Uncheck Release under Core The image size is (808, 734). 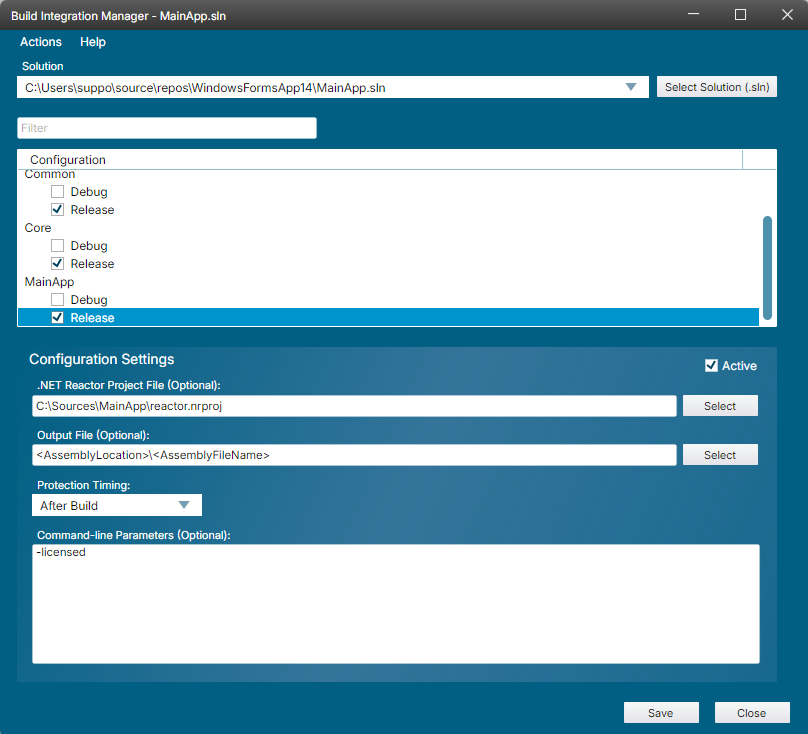(58, 264)
